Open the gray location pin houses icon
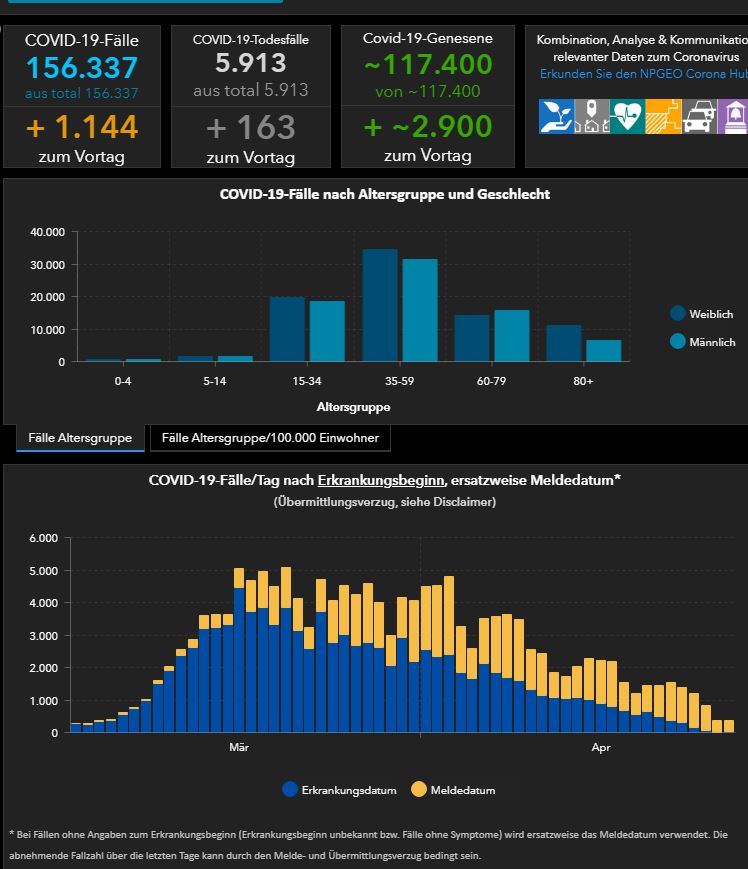The height and width of the screenshot is (869, 748). point(592,116)
